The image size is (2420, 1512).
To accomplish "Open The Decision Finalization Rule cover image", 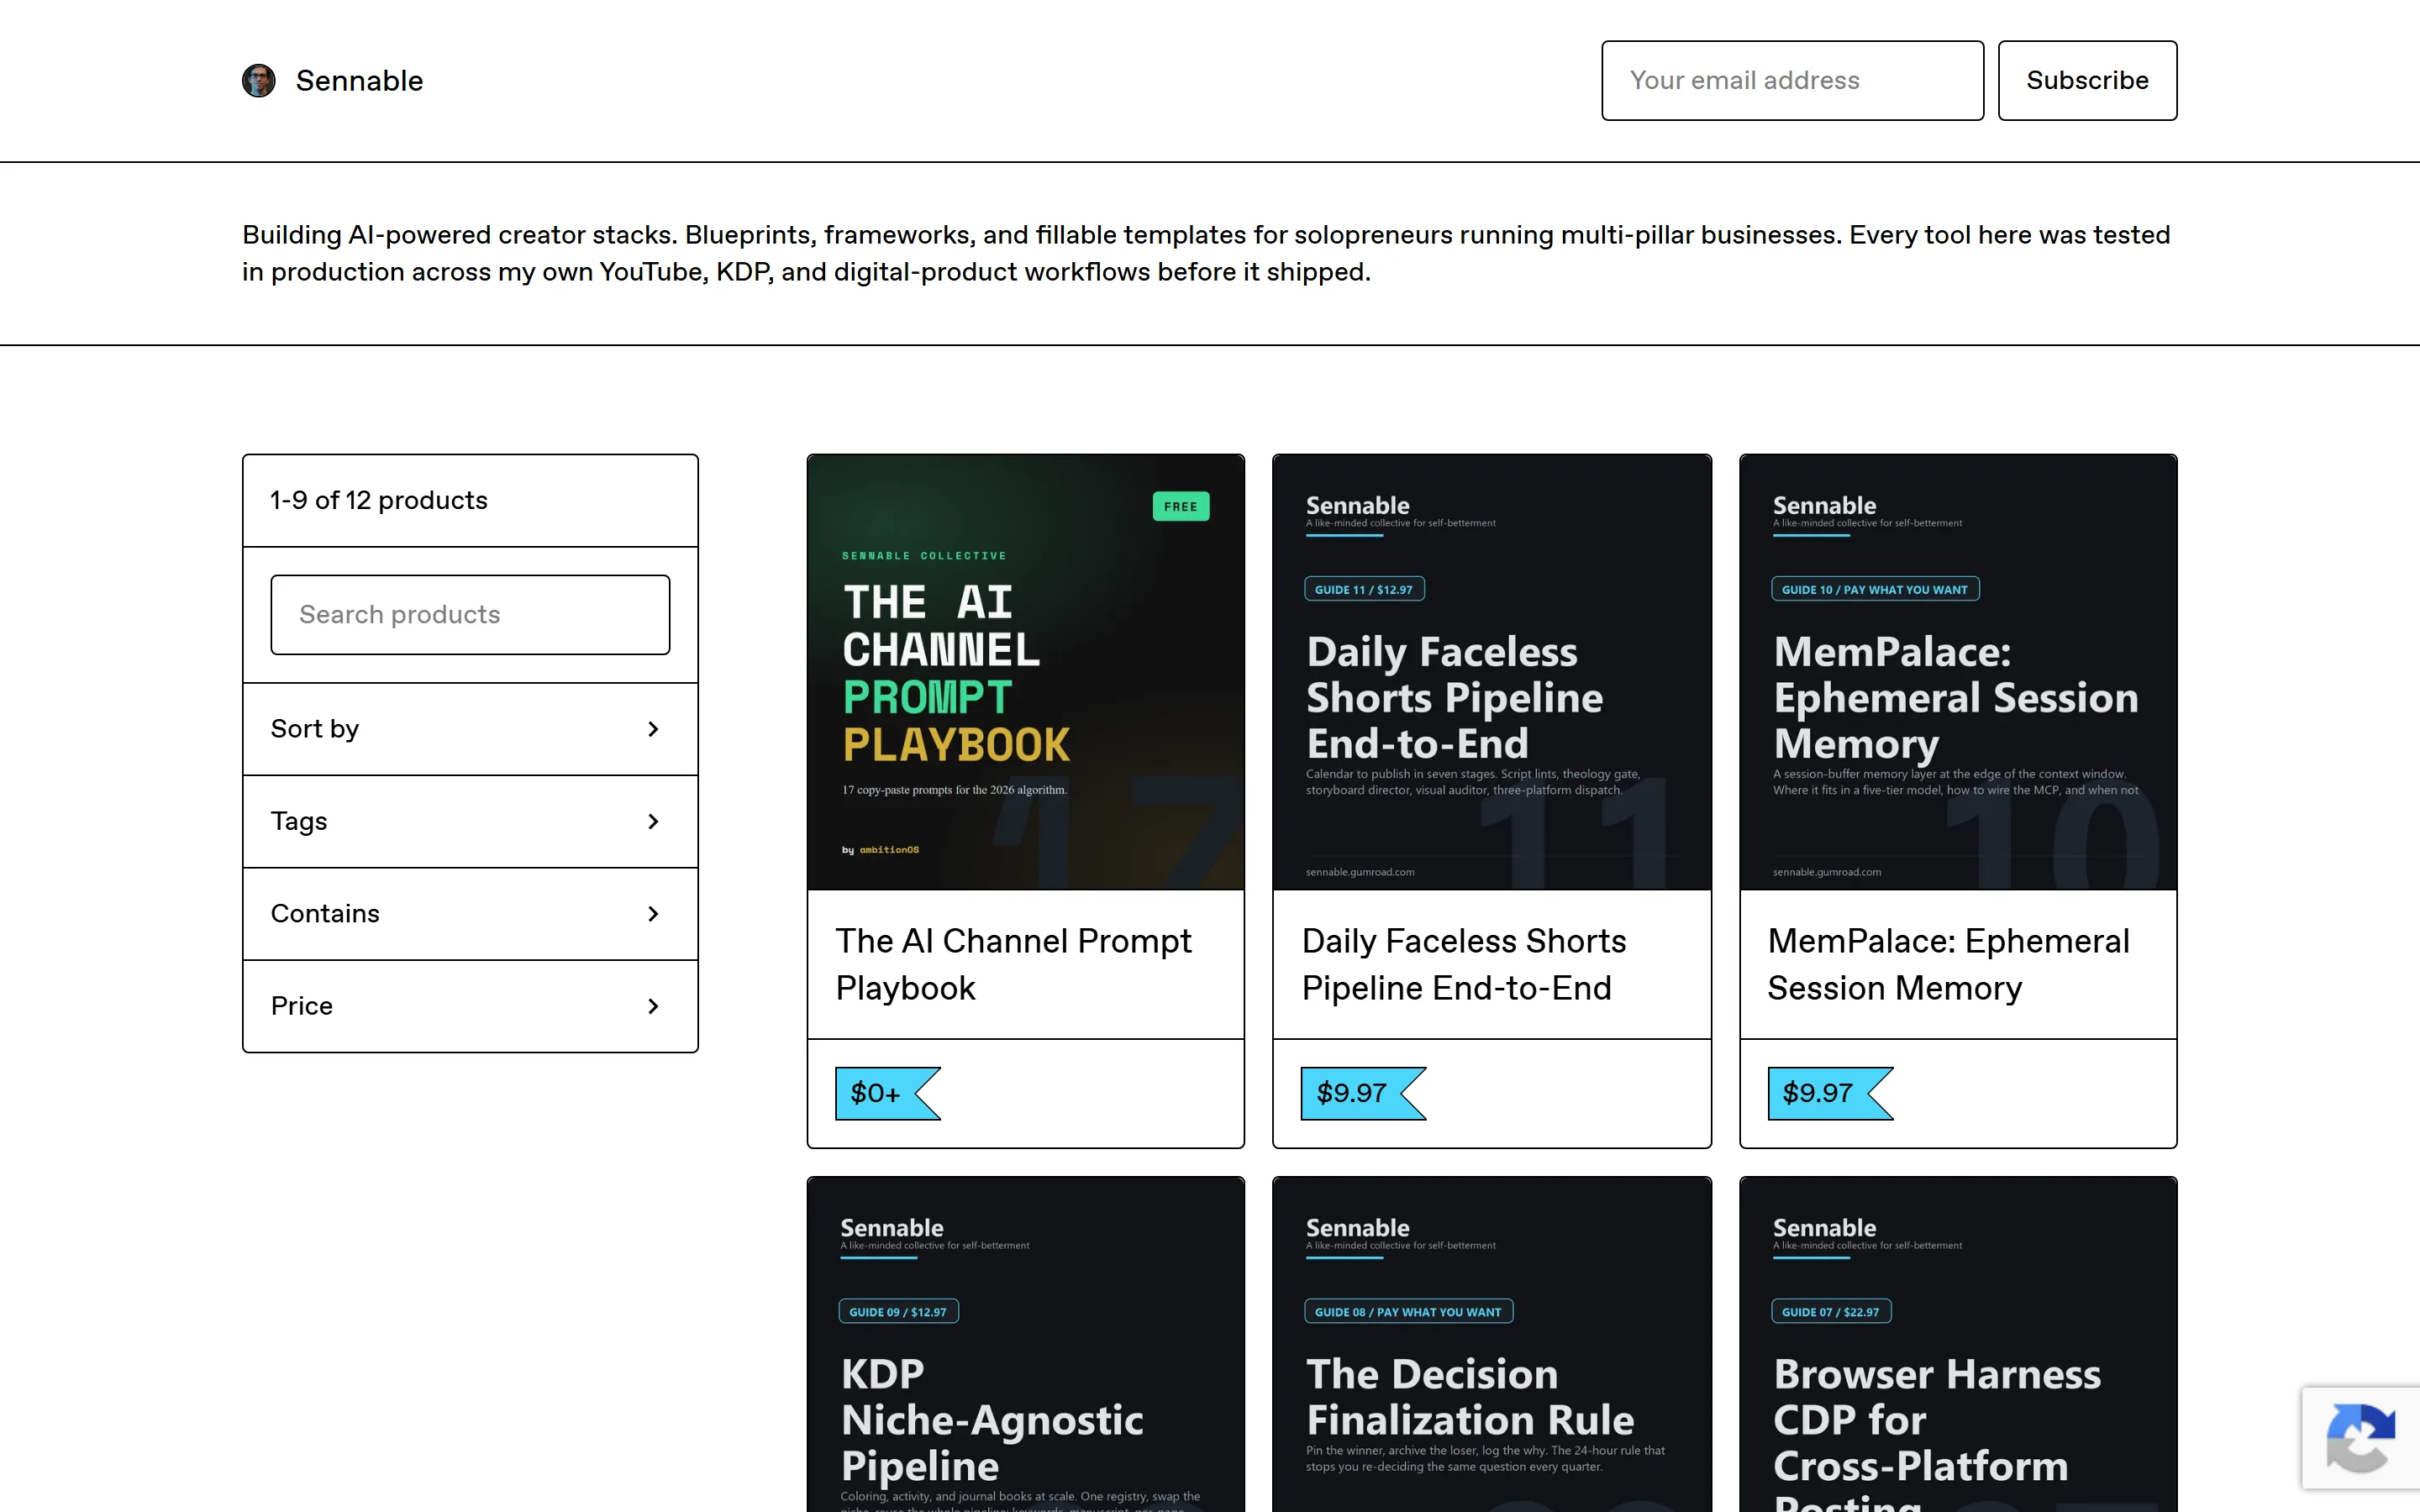I will click(x=1492, y=1344).
